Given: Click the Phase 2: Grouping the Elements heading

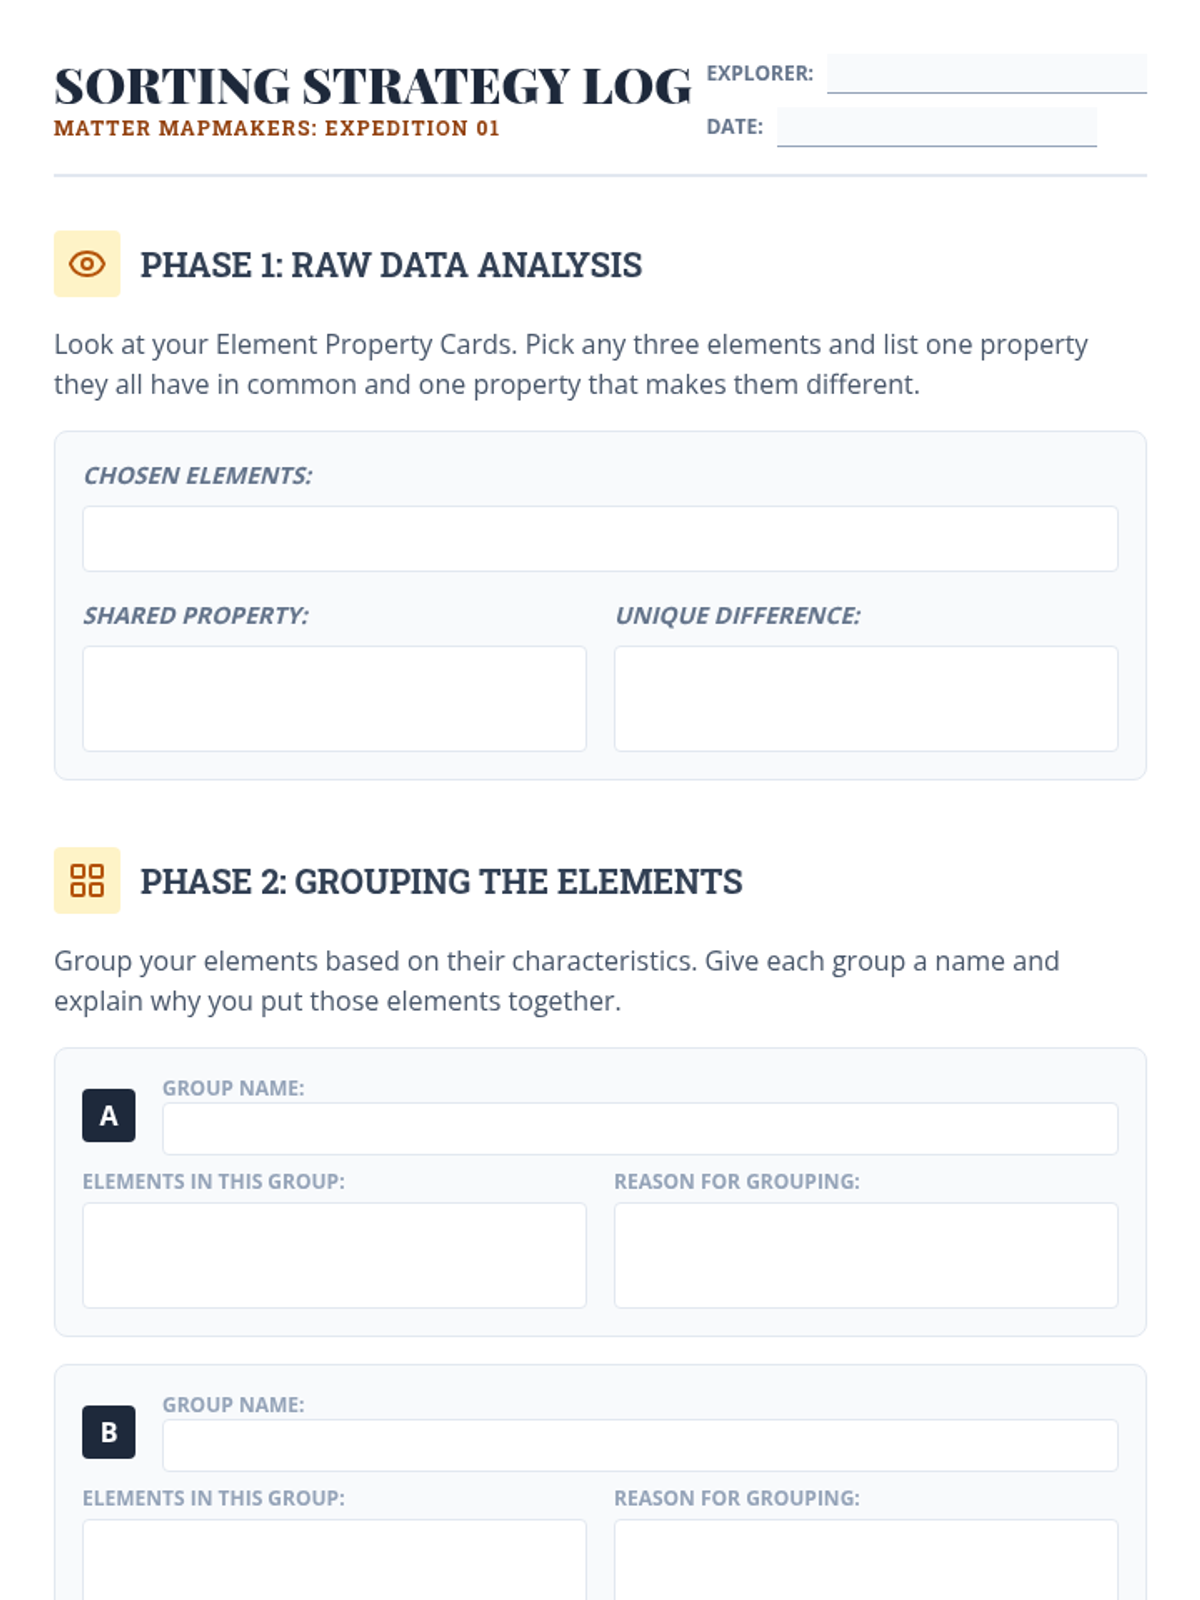Looking at the screenshot, I should click(x=441, y=882).
